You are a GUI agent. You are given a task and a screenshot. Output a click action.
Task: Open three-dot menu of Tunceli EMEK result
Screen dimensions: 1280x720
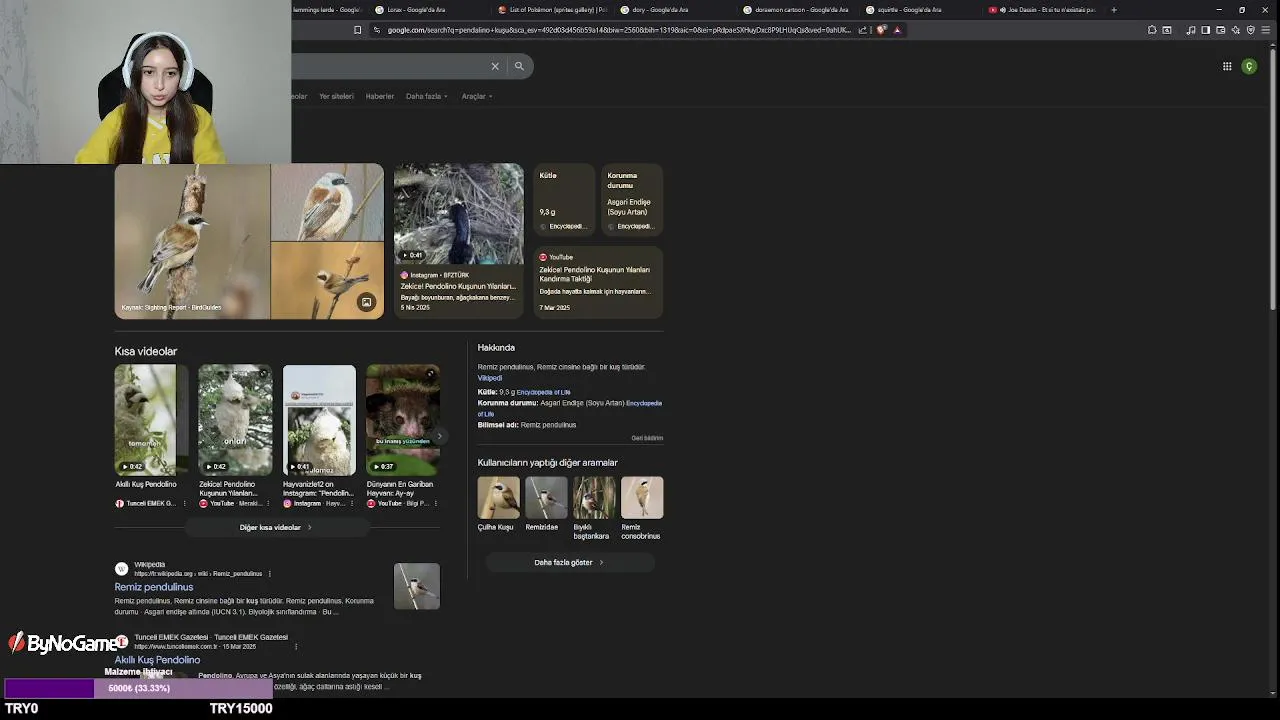tap(295, 647)
